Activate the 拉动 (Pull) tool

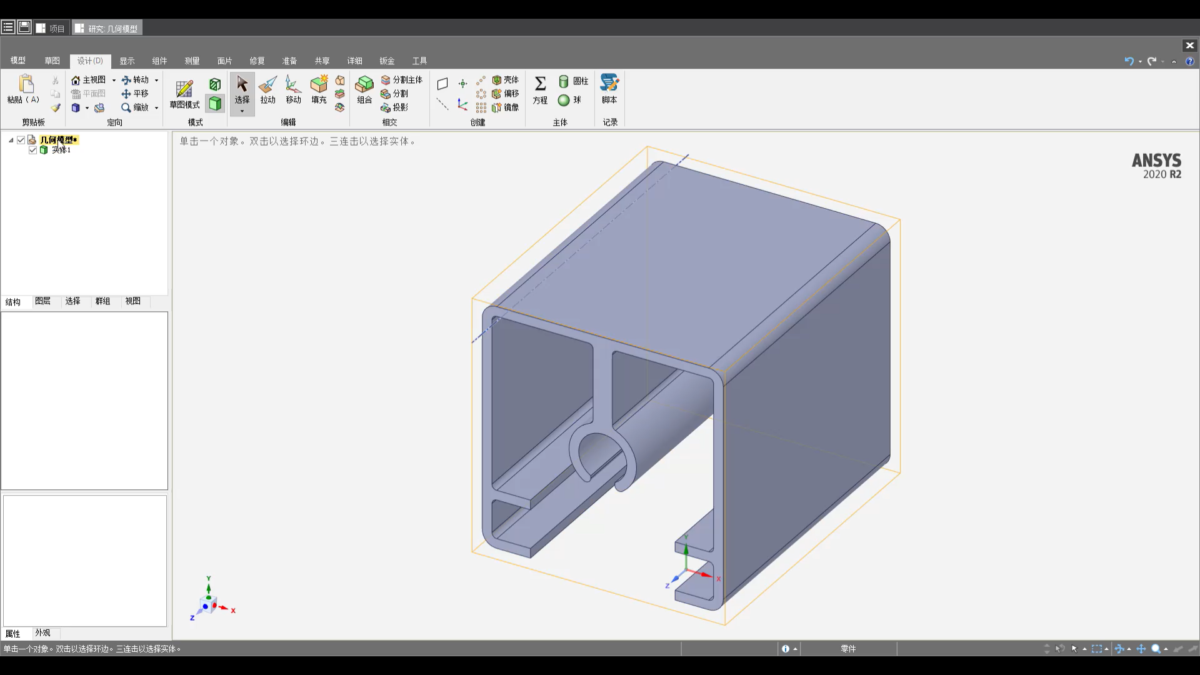point(268,89)
